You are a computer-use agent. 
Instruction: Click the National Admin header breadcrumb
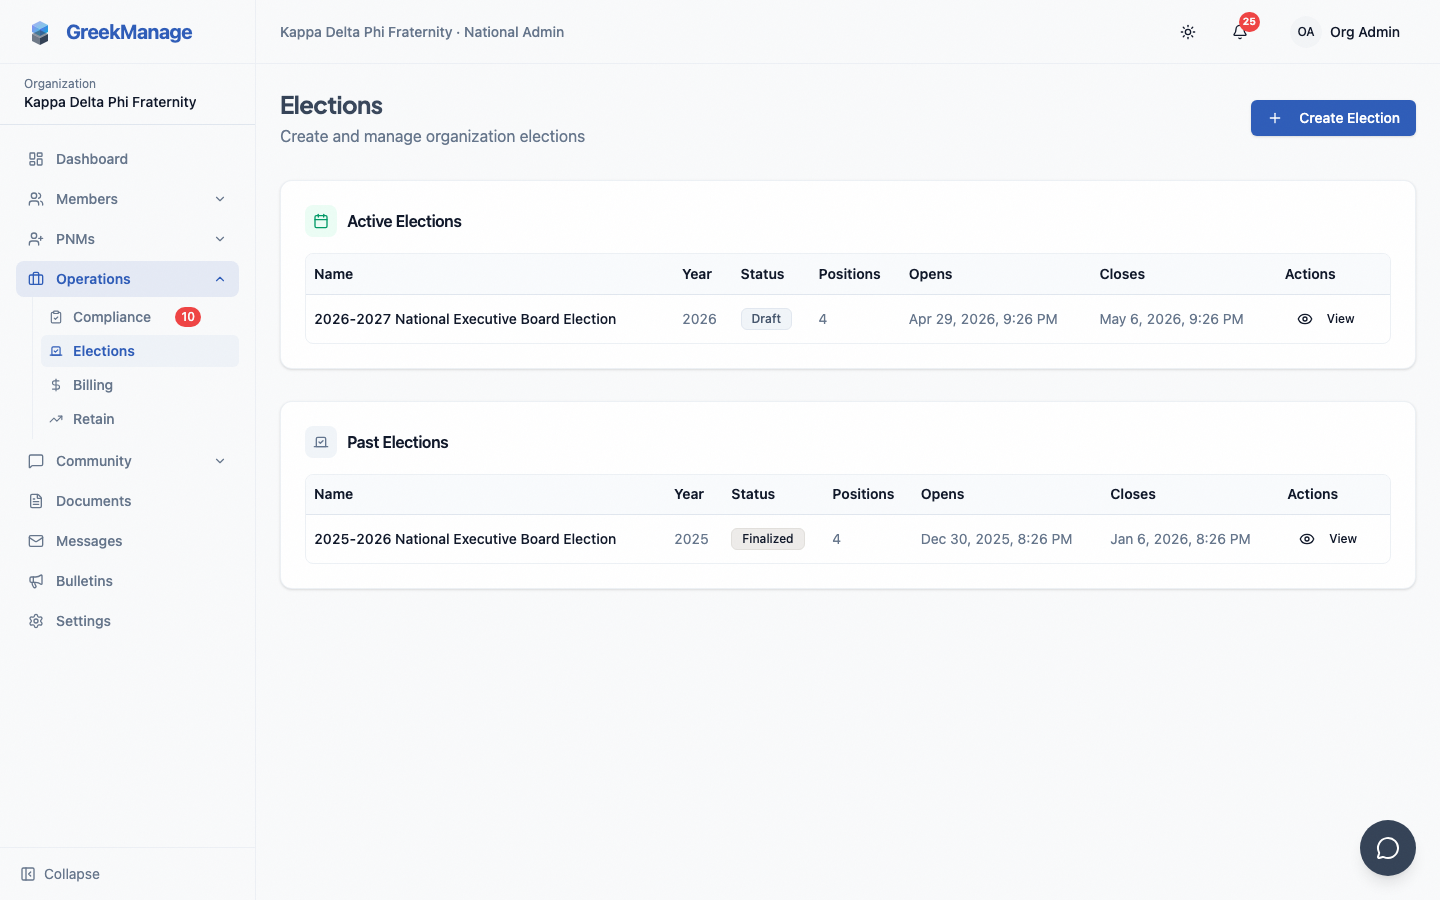coord(514,32)
